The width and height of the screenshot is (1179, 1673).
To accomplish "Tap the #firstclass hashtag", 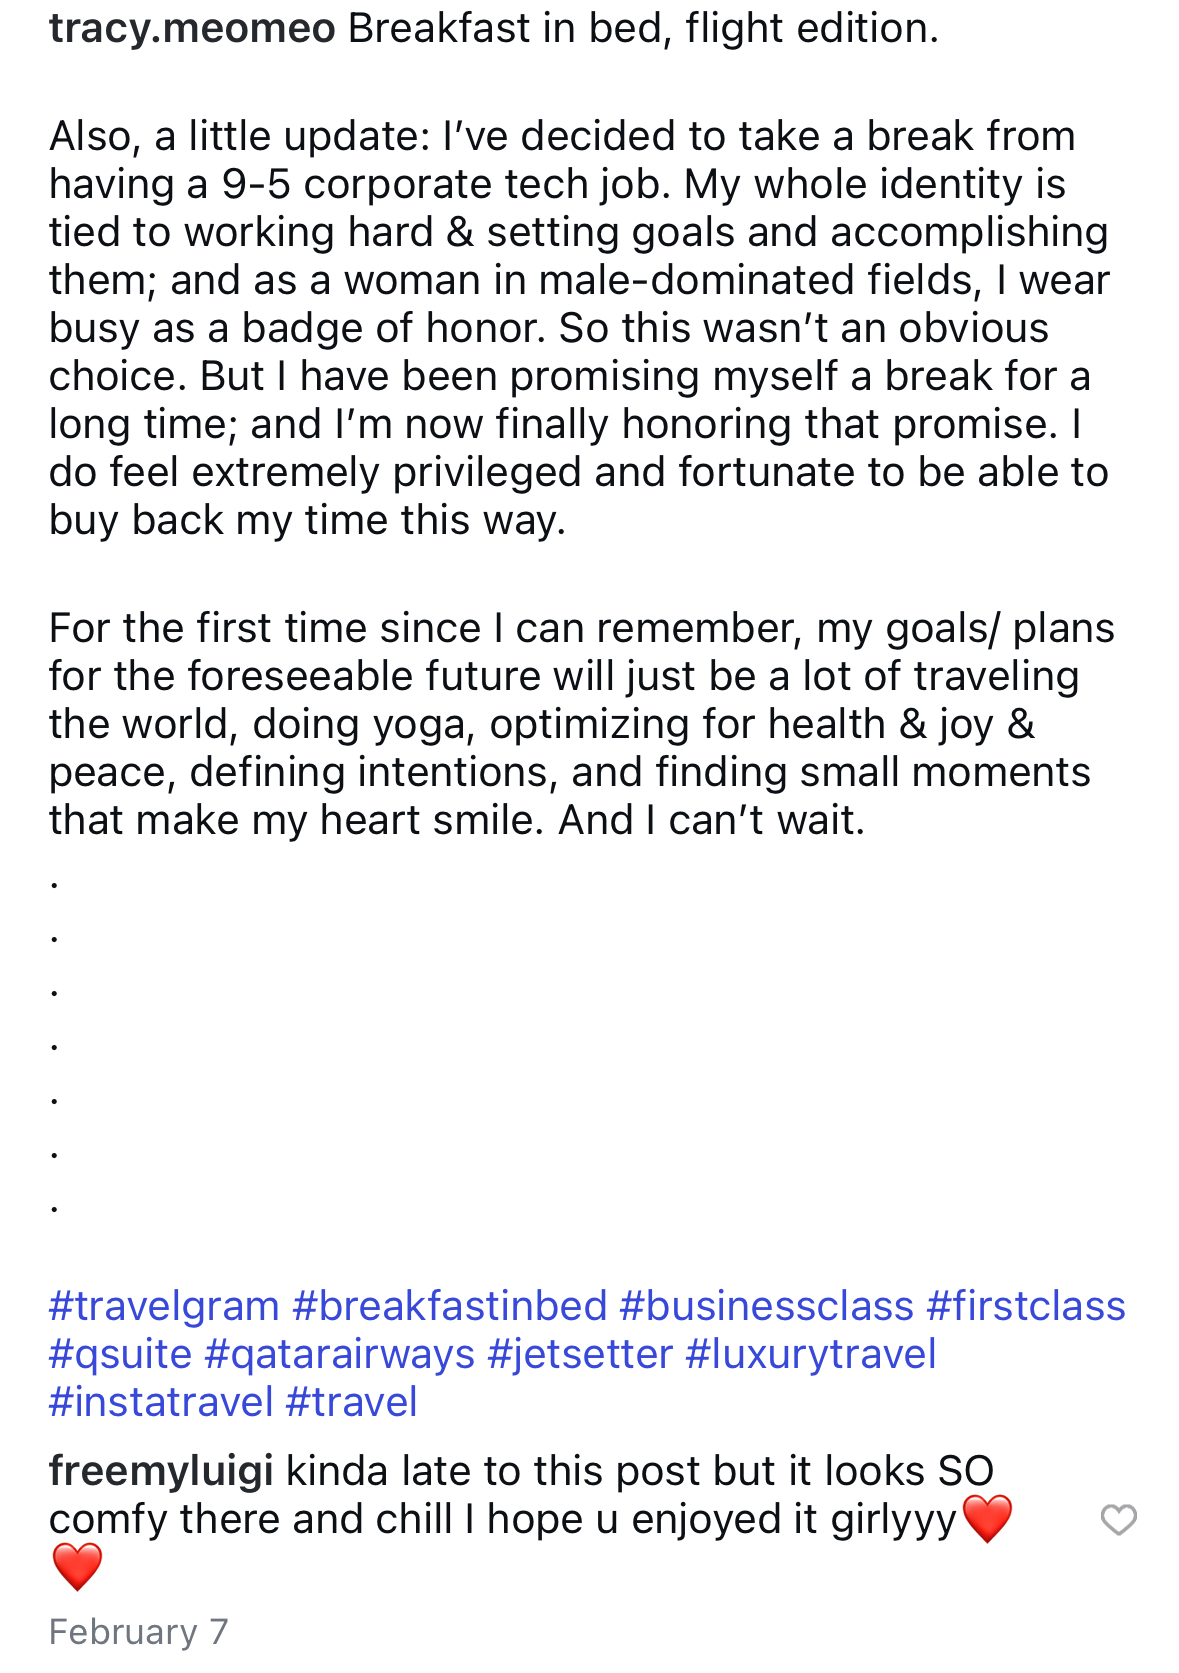I will (x=1026, y=1306).
